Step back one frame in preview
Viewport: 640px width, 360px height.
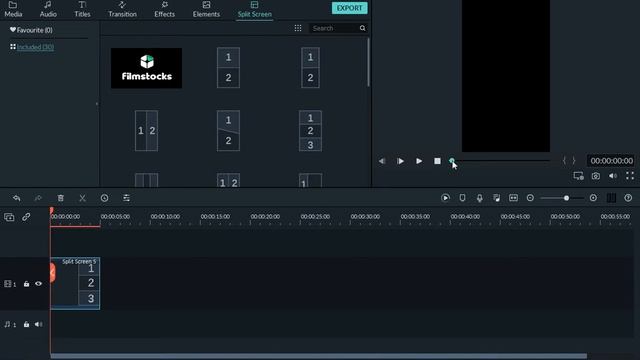point(382,161)
